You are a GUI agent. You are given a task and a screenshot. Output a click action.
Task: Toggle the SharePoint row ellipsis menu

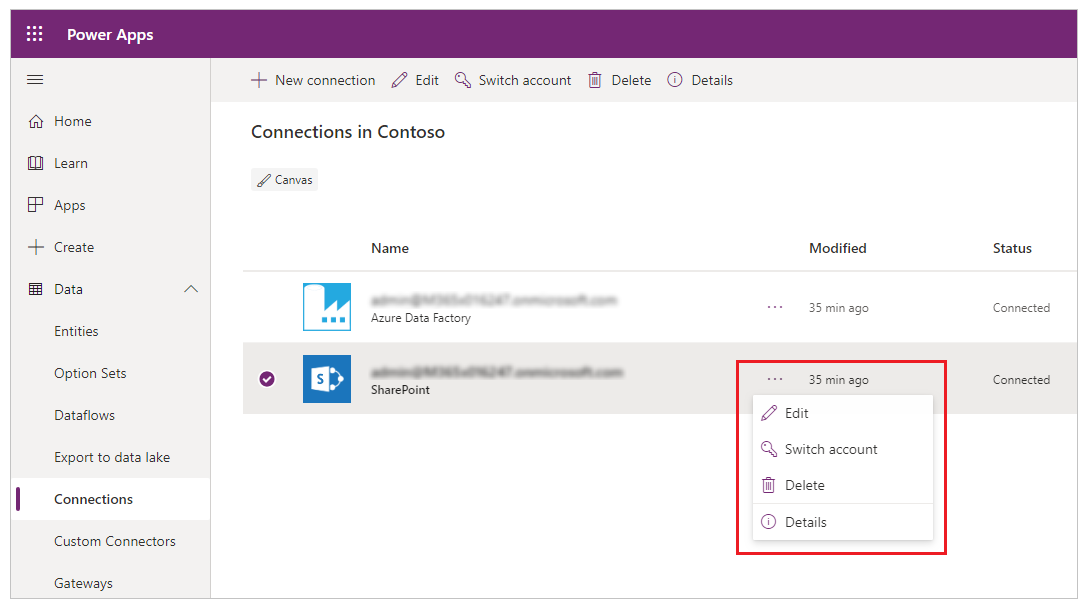click(775, 379)
